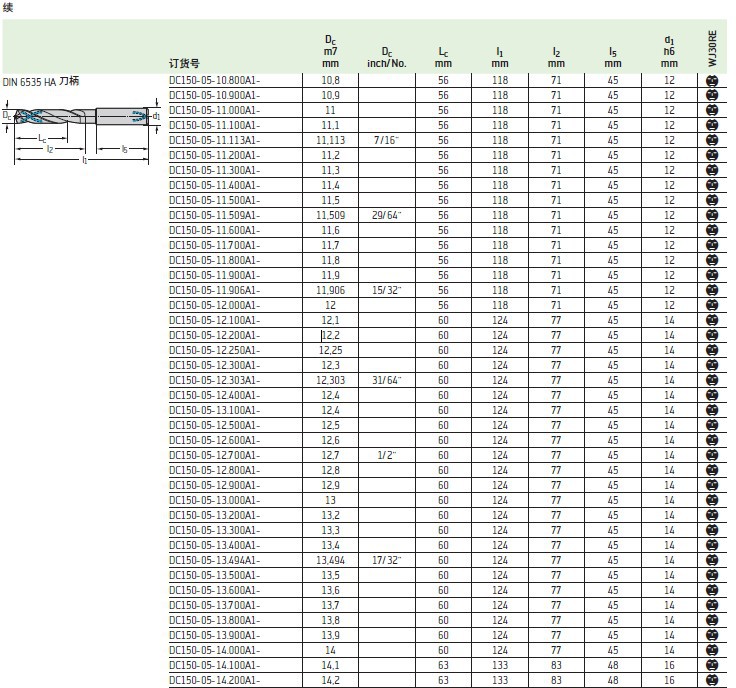Select order number DC150-05-11.906A1-
This screenshot has height=688, width=736.
[214, 290]
